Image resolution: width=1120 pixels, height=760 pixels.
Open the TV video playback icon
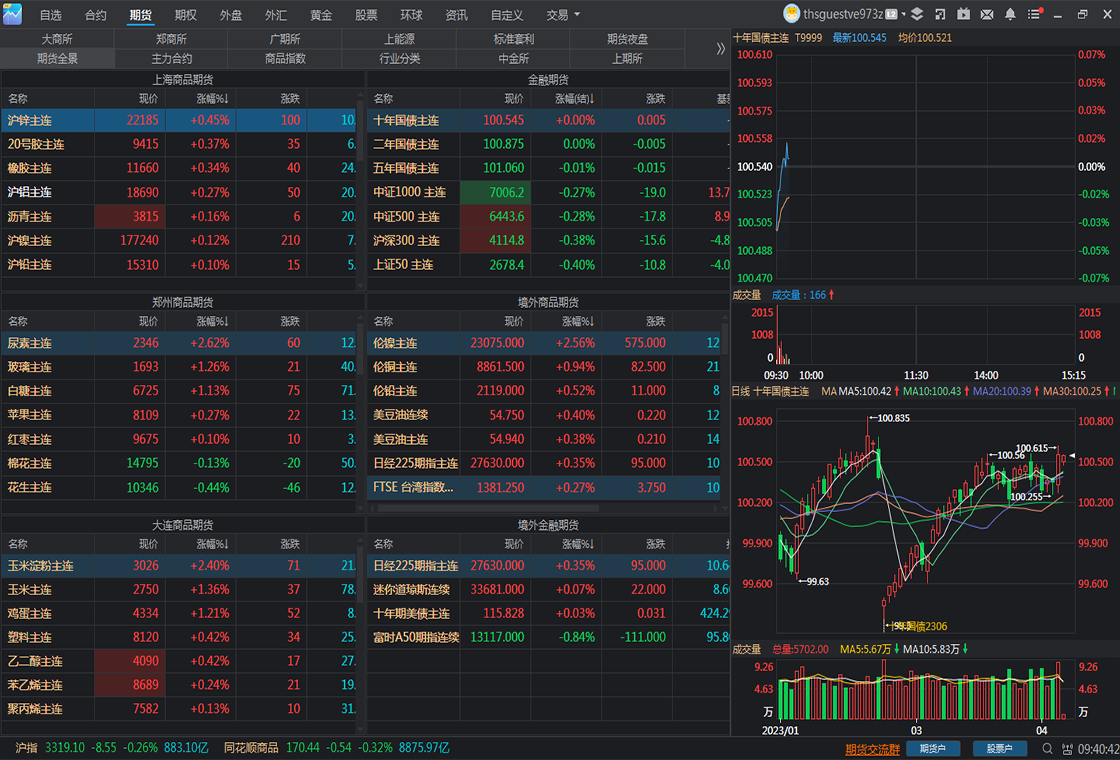[964, 14]
